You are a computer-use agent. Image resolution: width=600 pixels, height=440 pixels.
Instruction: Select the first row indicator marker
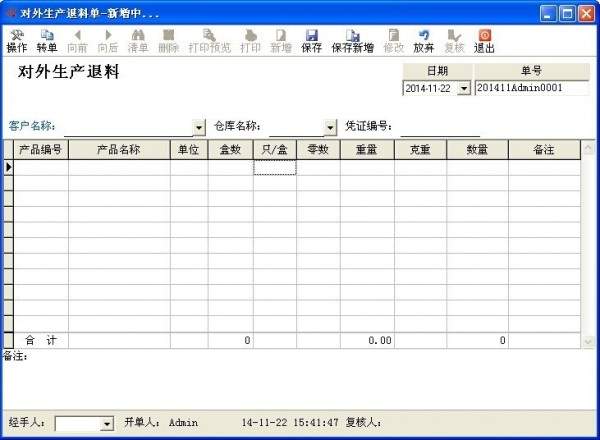8,167
